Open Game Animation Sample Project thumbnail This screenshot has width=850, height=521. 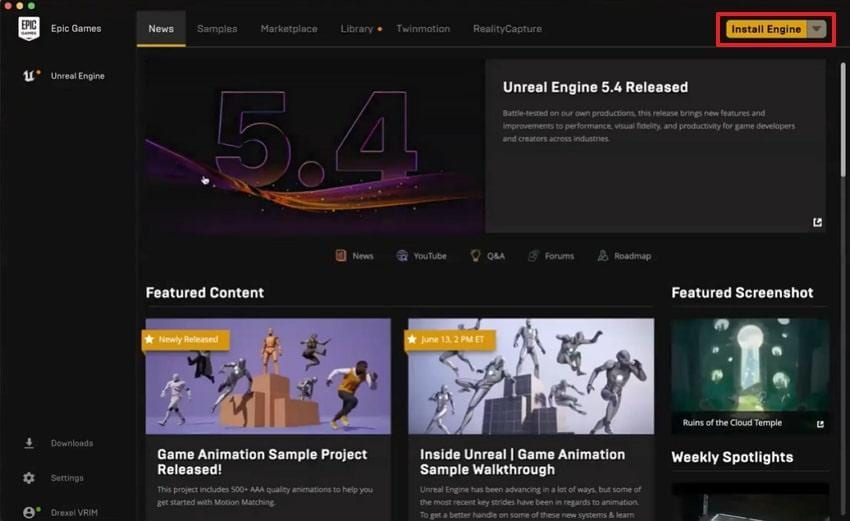tap(268, 376)
